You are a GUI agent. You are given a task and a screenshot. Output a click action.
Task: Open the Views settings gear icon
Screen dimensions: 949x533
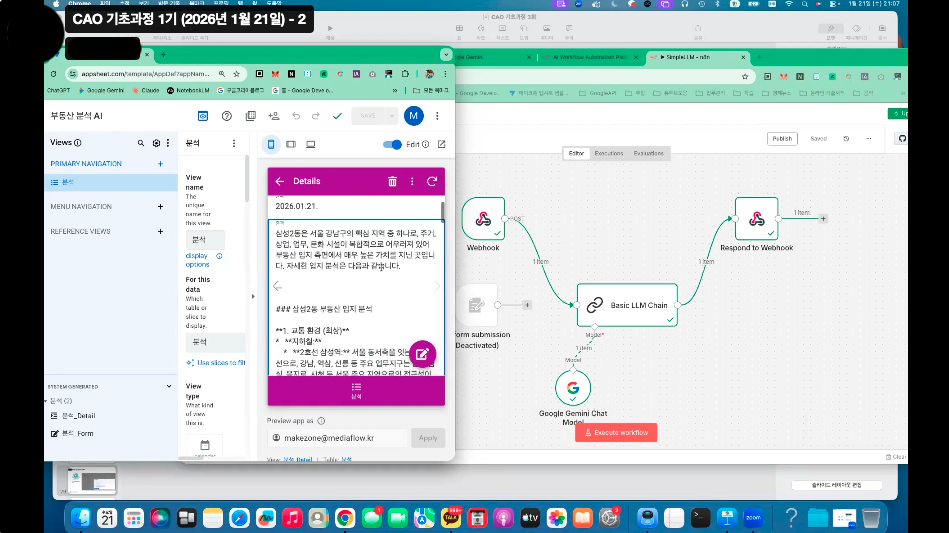point(156,143)
